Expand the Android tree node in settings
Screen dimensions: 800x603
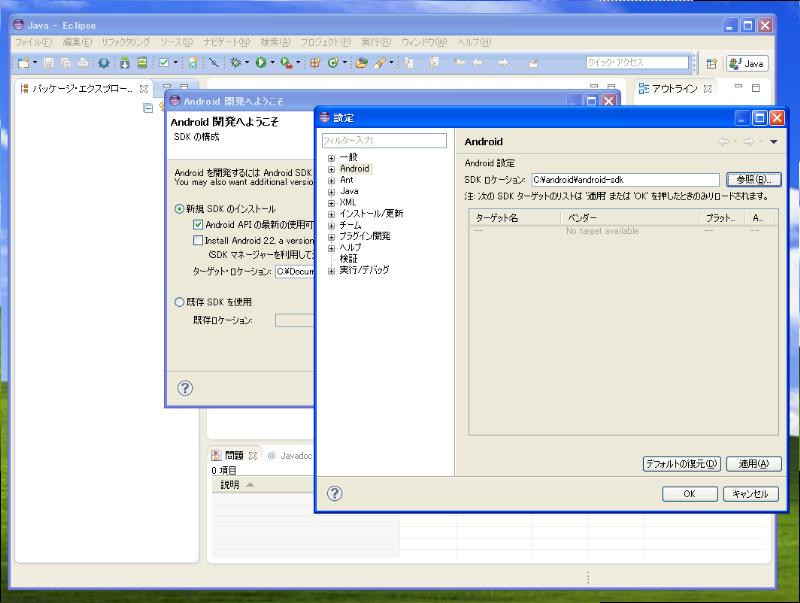click(332, 169)
